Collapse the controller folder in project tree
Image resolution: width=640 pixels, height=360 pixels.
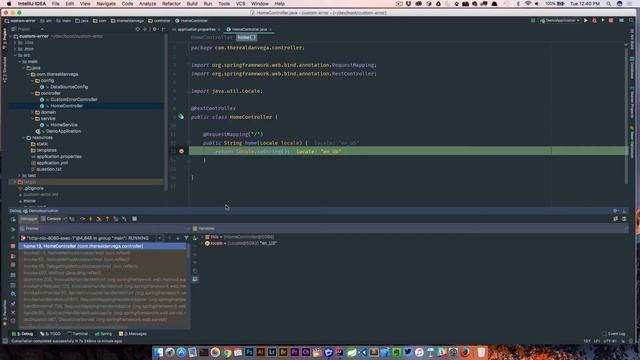(33, 93)
